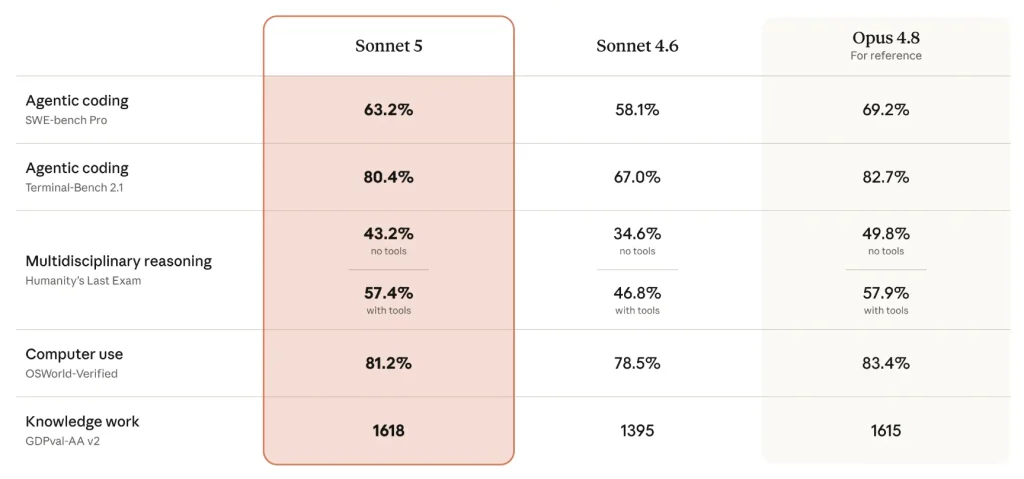Click the Humanity's Last Exam subtitle
1024x479 pixels.
point(83,281)
